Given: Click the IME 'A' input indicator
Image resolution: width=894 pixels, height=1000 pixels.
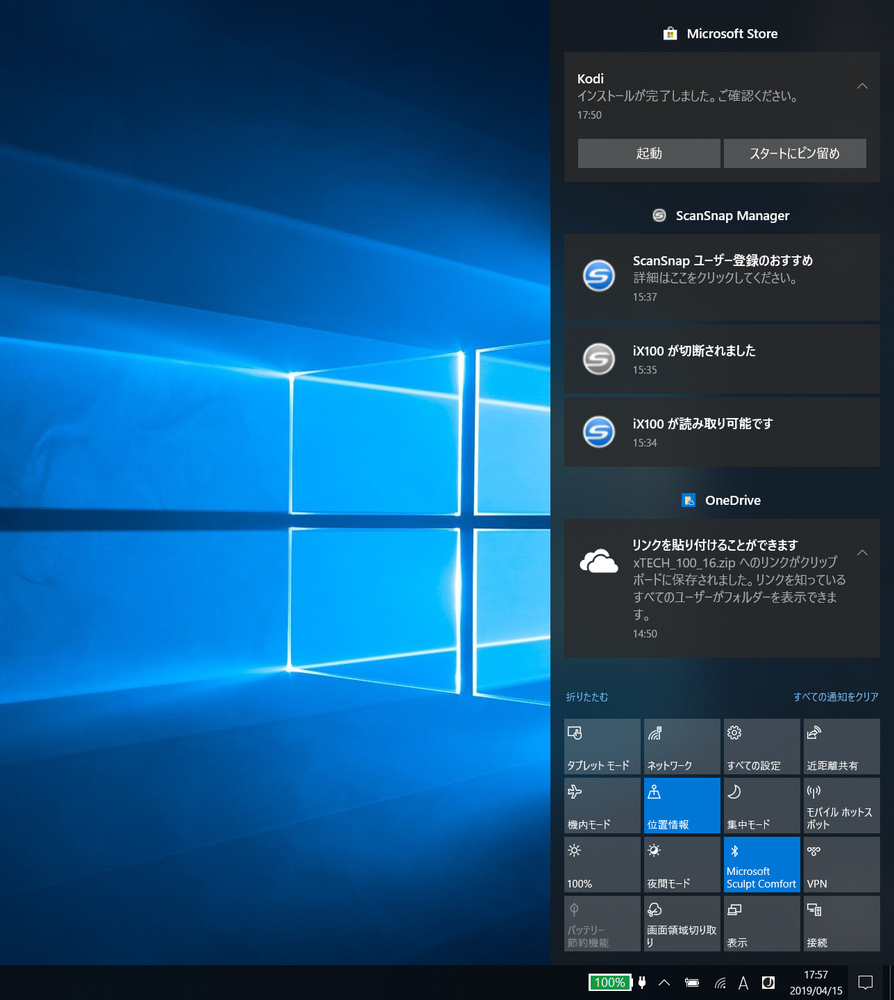Looking at the screenshot, I should (743, 983).
